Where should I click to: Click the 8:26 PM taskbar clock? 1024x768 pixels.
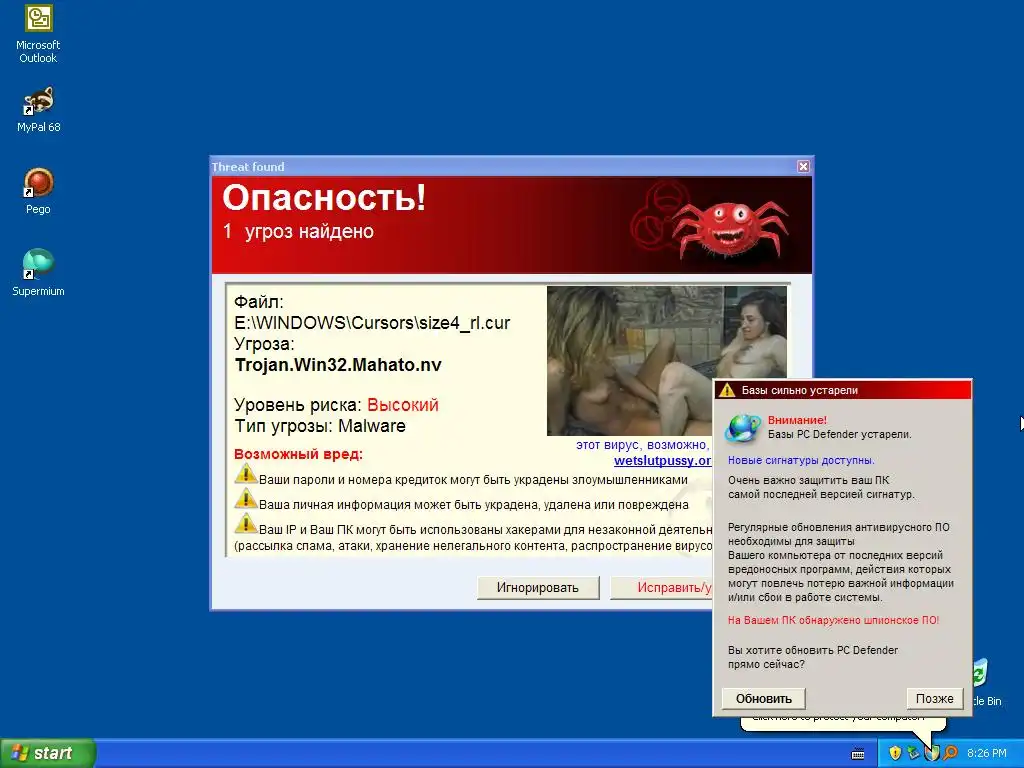pos(987,753)
